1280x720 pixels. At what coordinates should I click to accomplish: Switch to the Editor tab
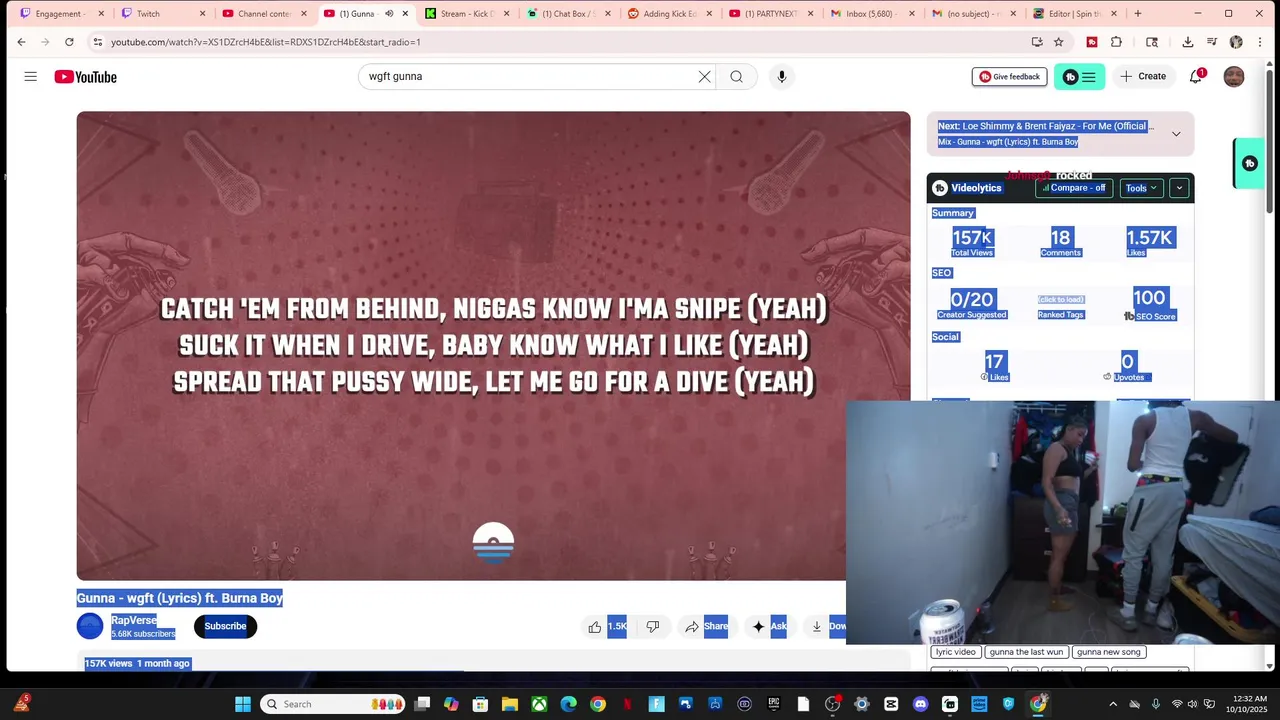pos(1074,14)
